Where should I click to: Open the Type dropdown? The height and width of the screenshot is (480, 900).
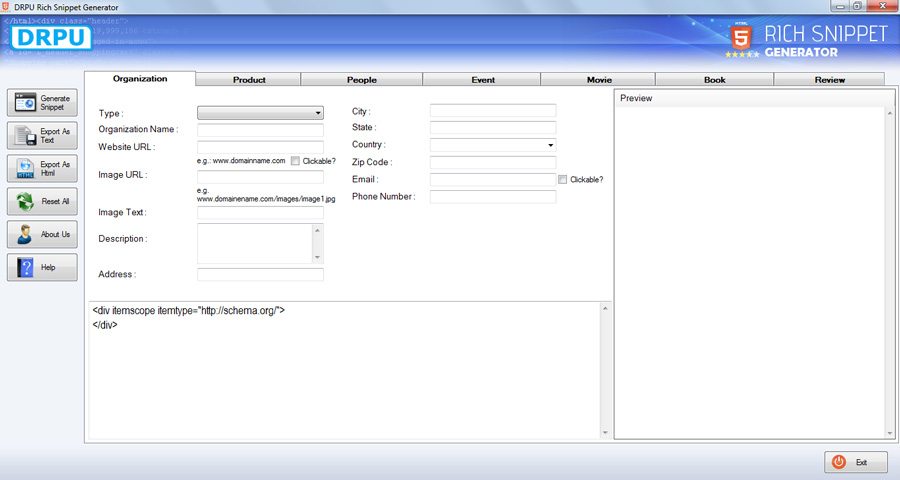point(260,113)
